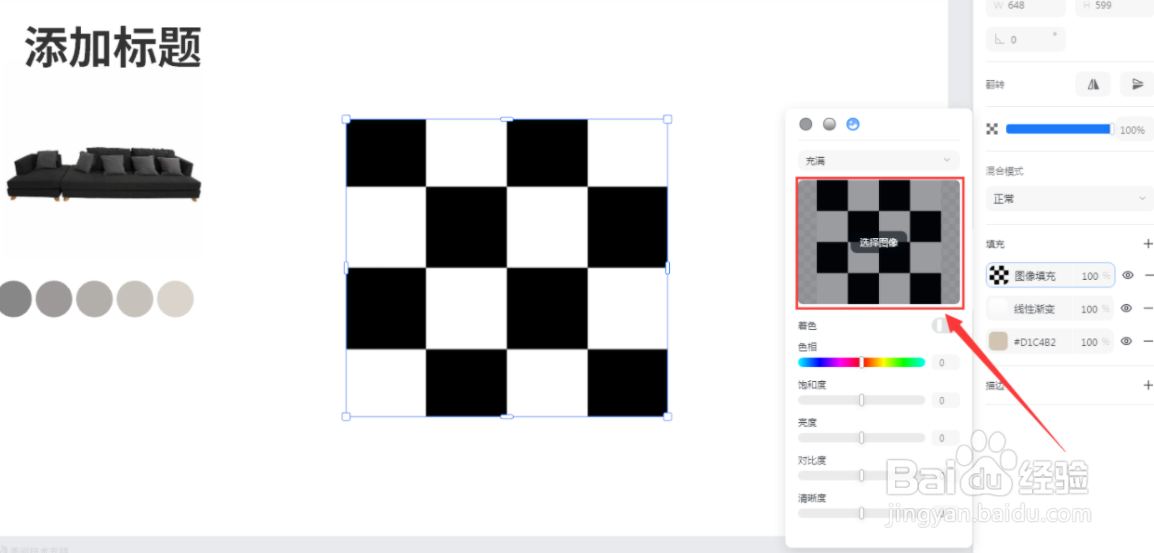The height and width of the screenshot is (553, 1154).
Task: Adjust the 亮度 brightness slider
Action: tap(861, 437)
